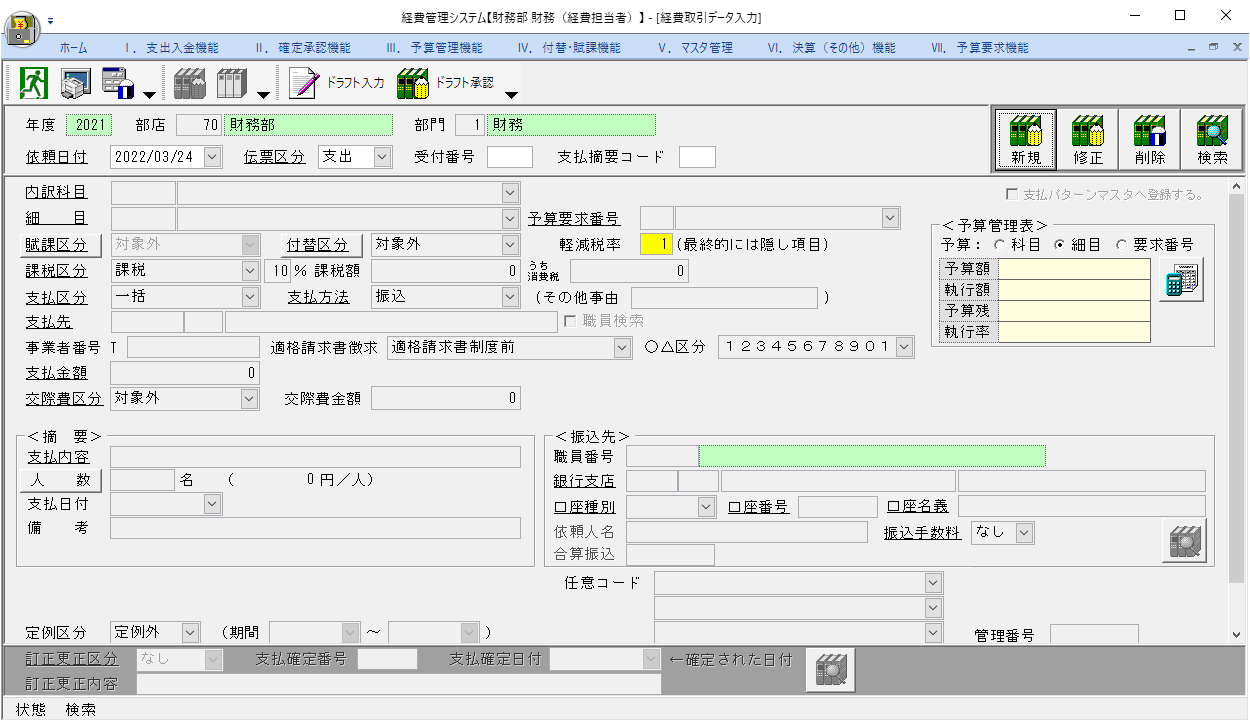Click the 銀行支店 label link
Viewport: 1250px width, 722px height.
point(583,481)
